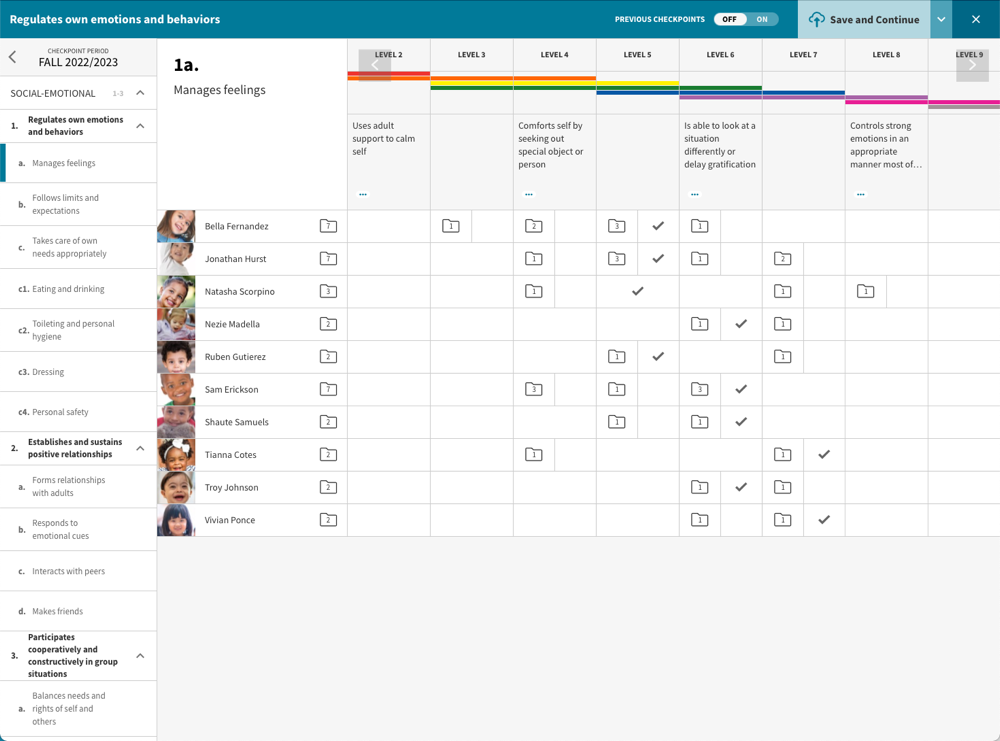Click the left scroll arrow over Level 2
Viewport: 1000px width, 741px height.
[x=374, y=65]
